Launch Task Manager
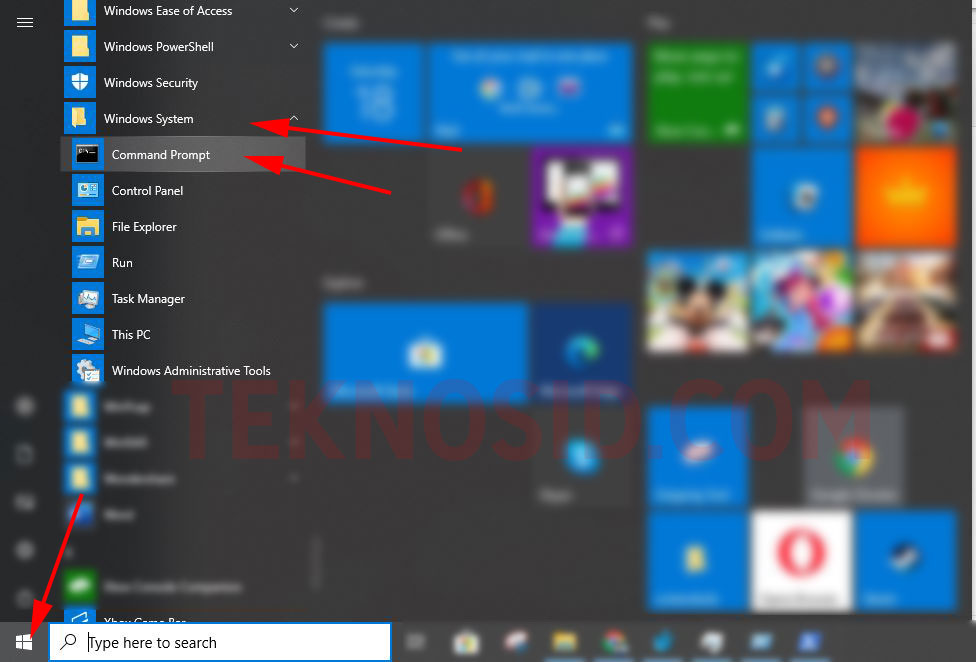 coord(184,299)
